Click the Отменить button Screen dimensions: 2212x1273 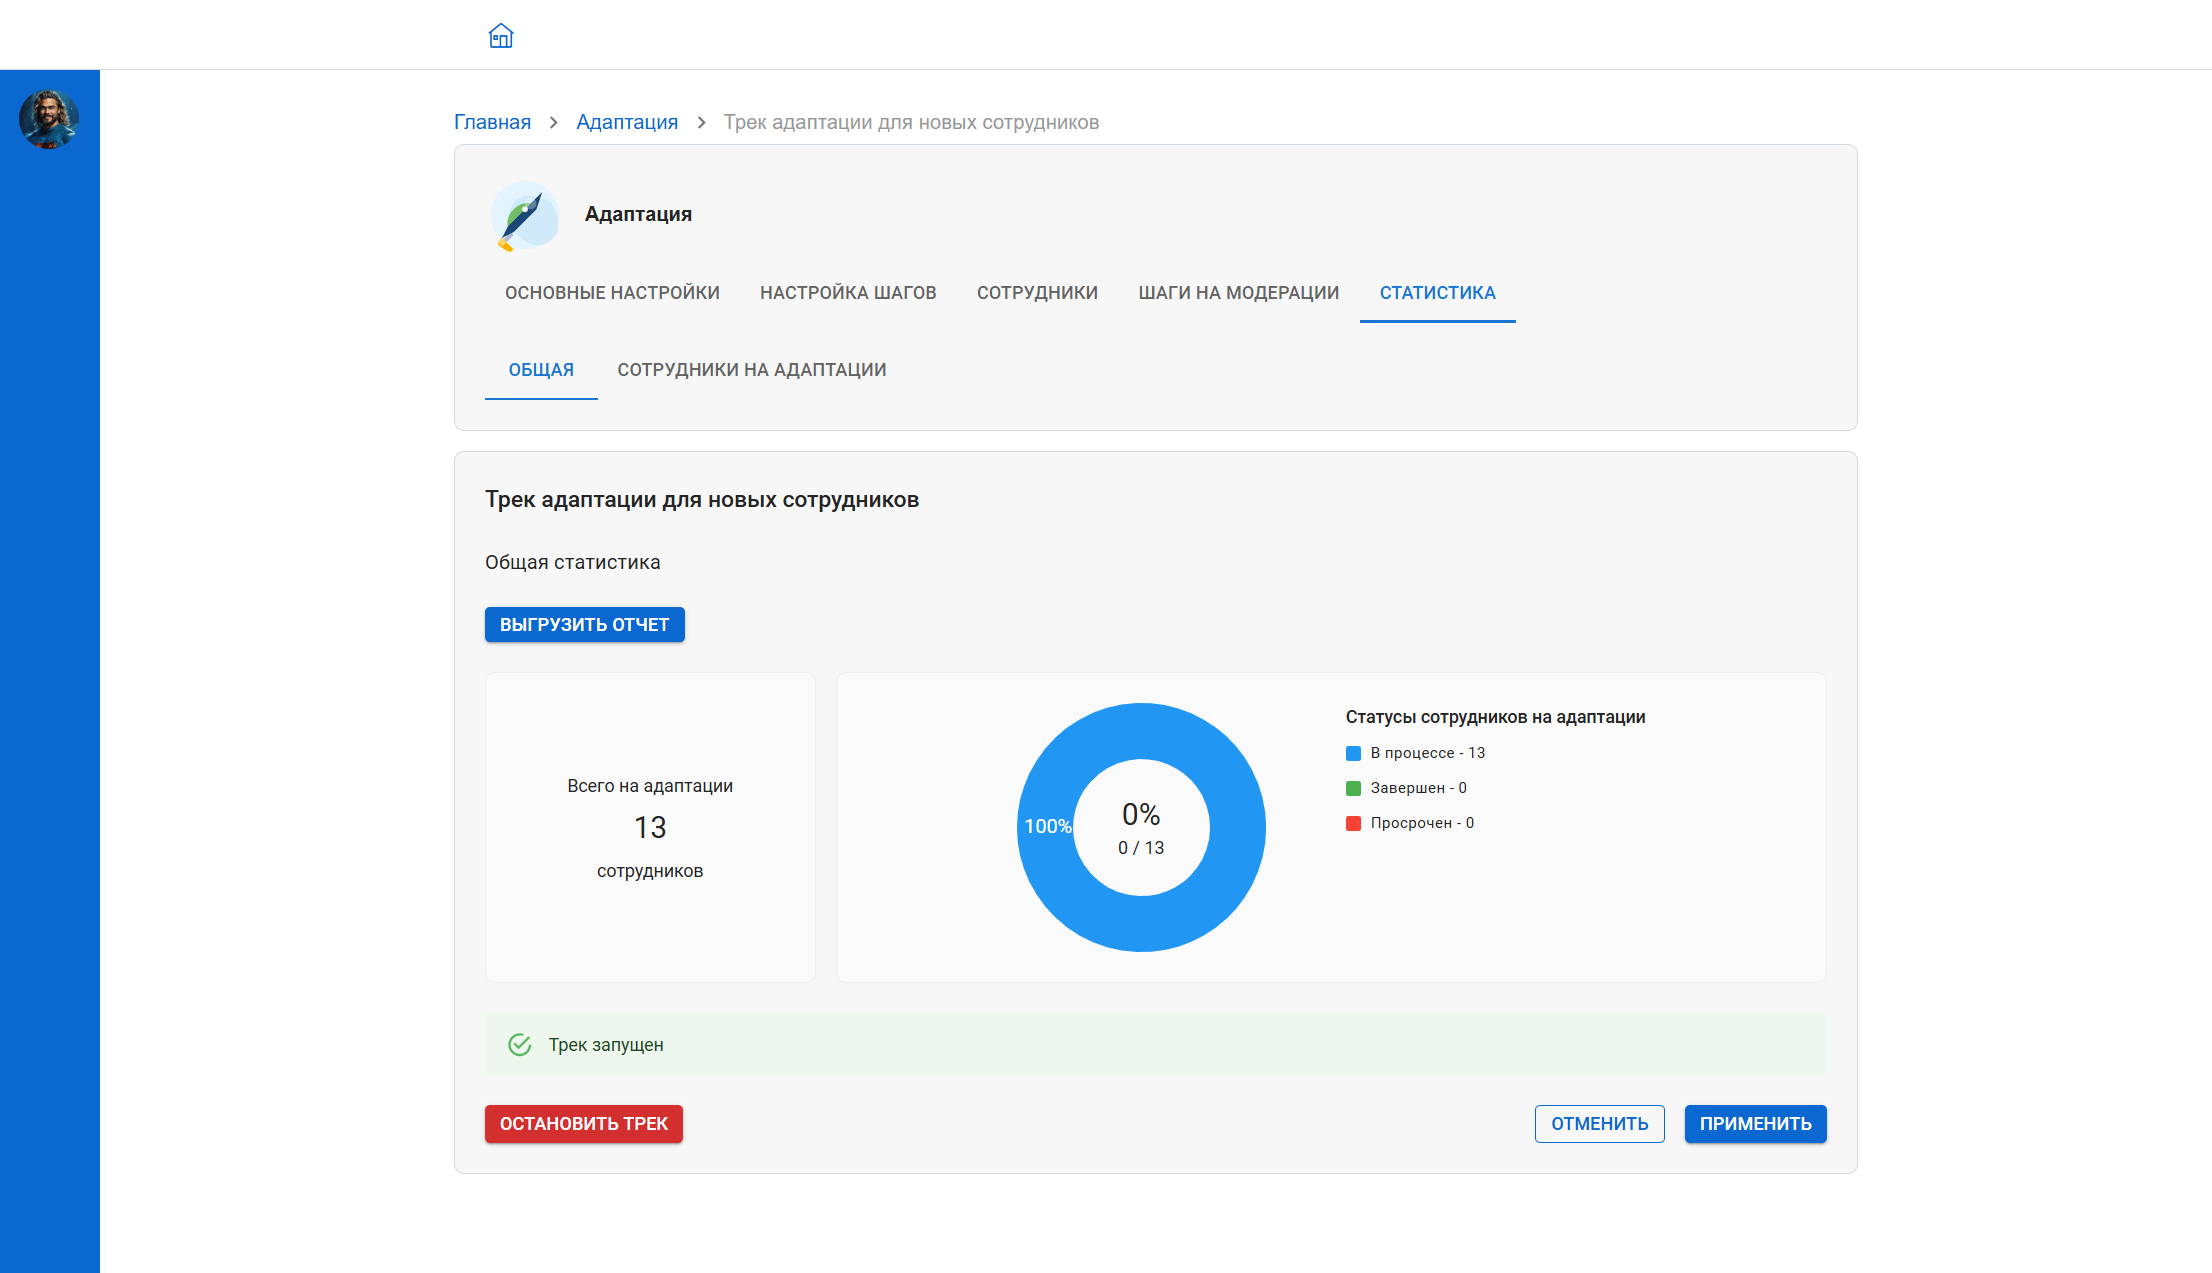pyautogui.click(x=1599, y=1124)
